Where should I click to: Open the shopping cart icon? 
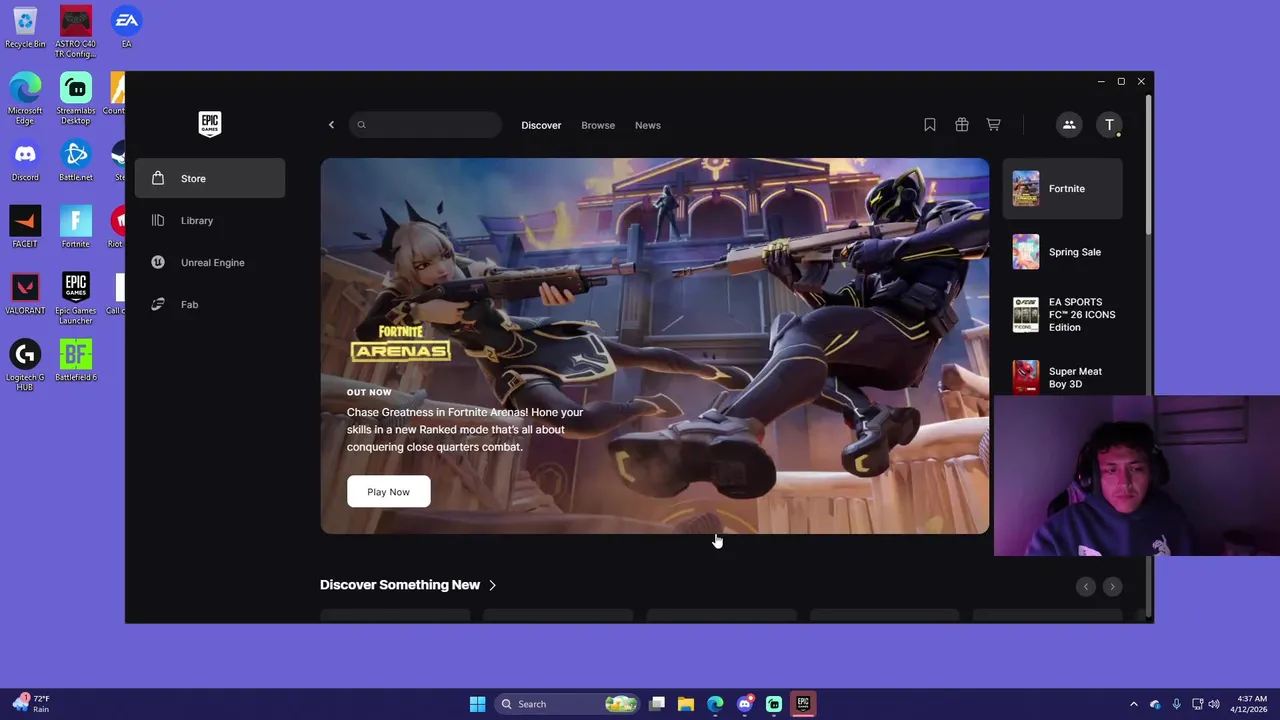993,125
